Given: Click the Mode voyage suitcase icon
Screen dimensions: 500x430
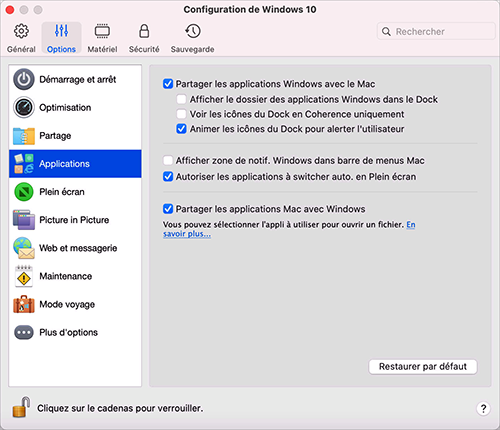Looking at the screenshot, I should point(24,304).
